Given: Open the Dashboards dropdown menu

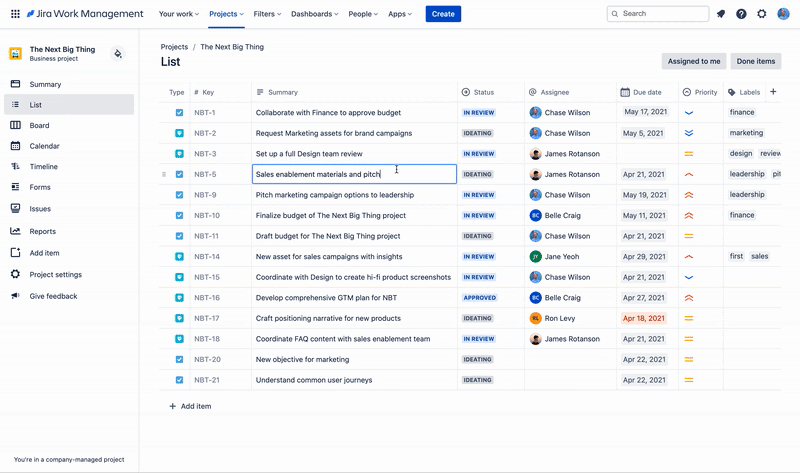Looking at the screenshot, I should [314, 14].
